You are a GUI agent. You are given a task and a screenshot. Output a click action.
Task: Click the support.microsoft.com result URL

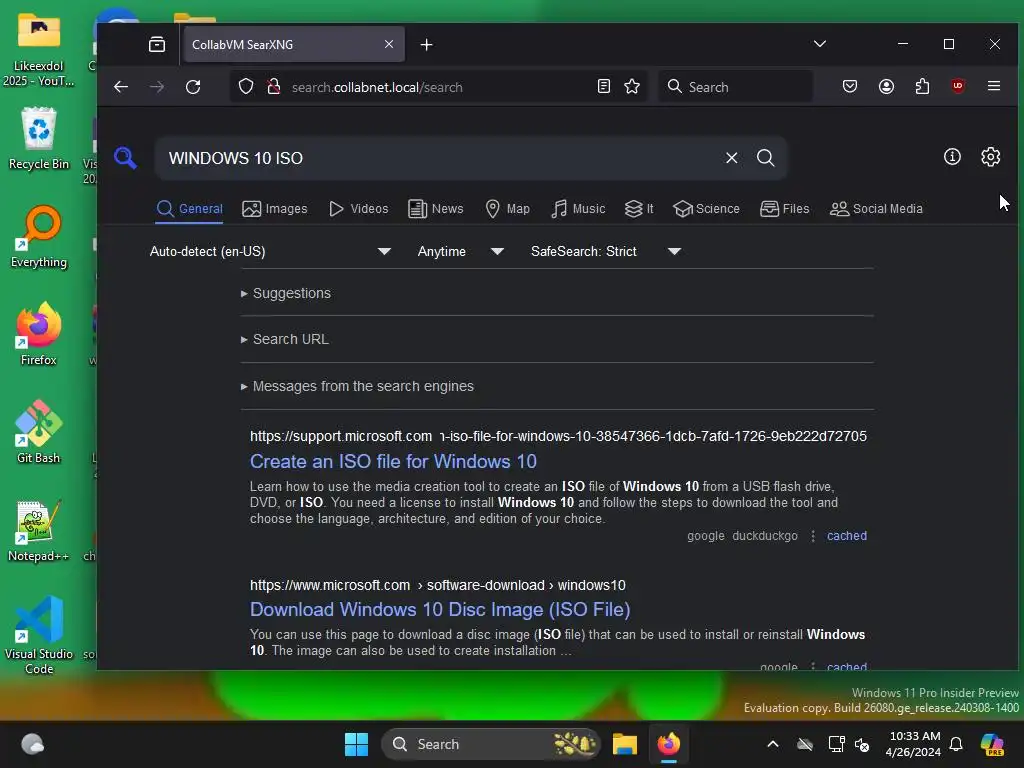pyautogui.click(x=558, y=436)
